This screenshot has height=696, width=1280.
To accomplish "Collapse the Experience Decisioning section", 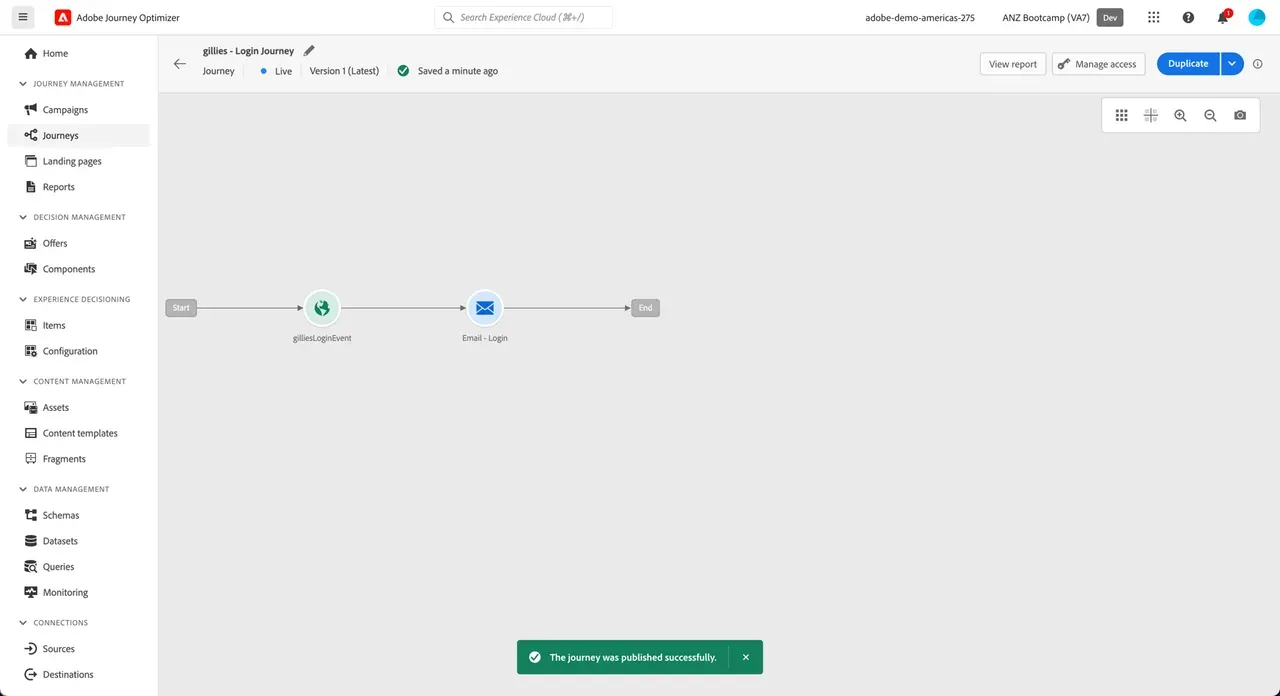I will point(24,299).
